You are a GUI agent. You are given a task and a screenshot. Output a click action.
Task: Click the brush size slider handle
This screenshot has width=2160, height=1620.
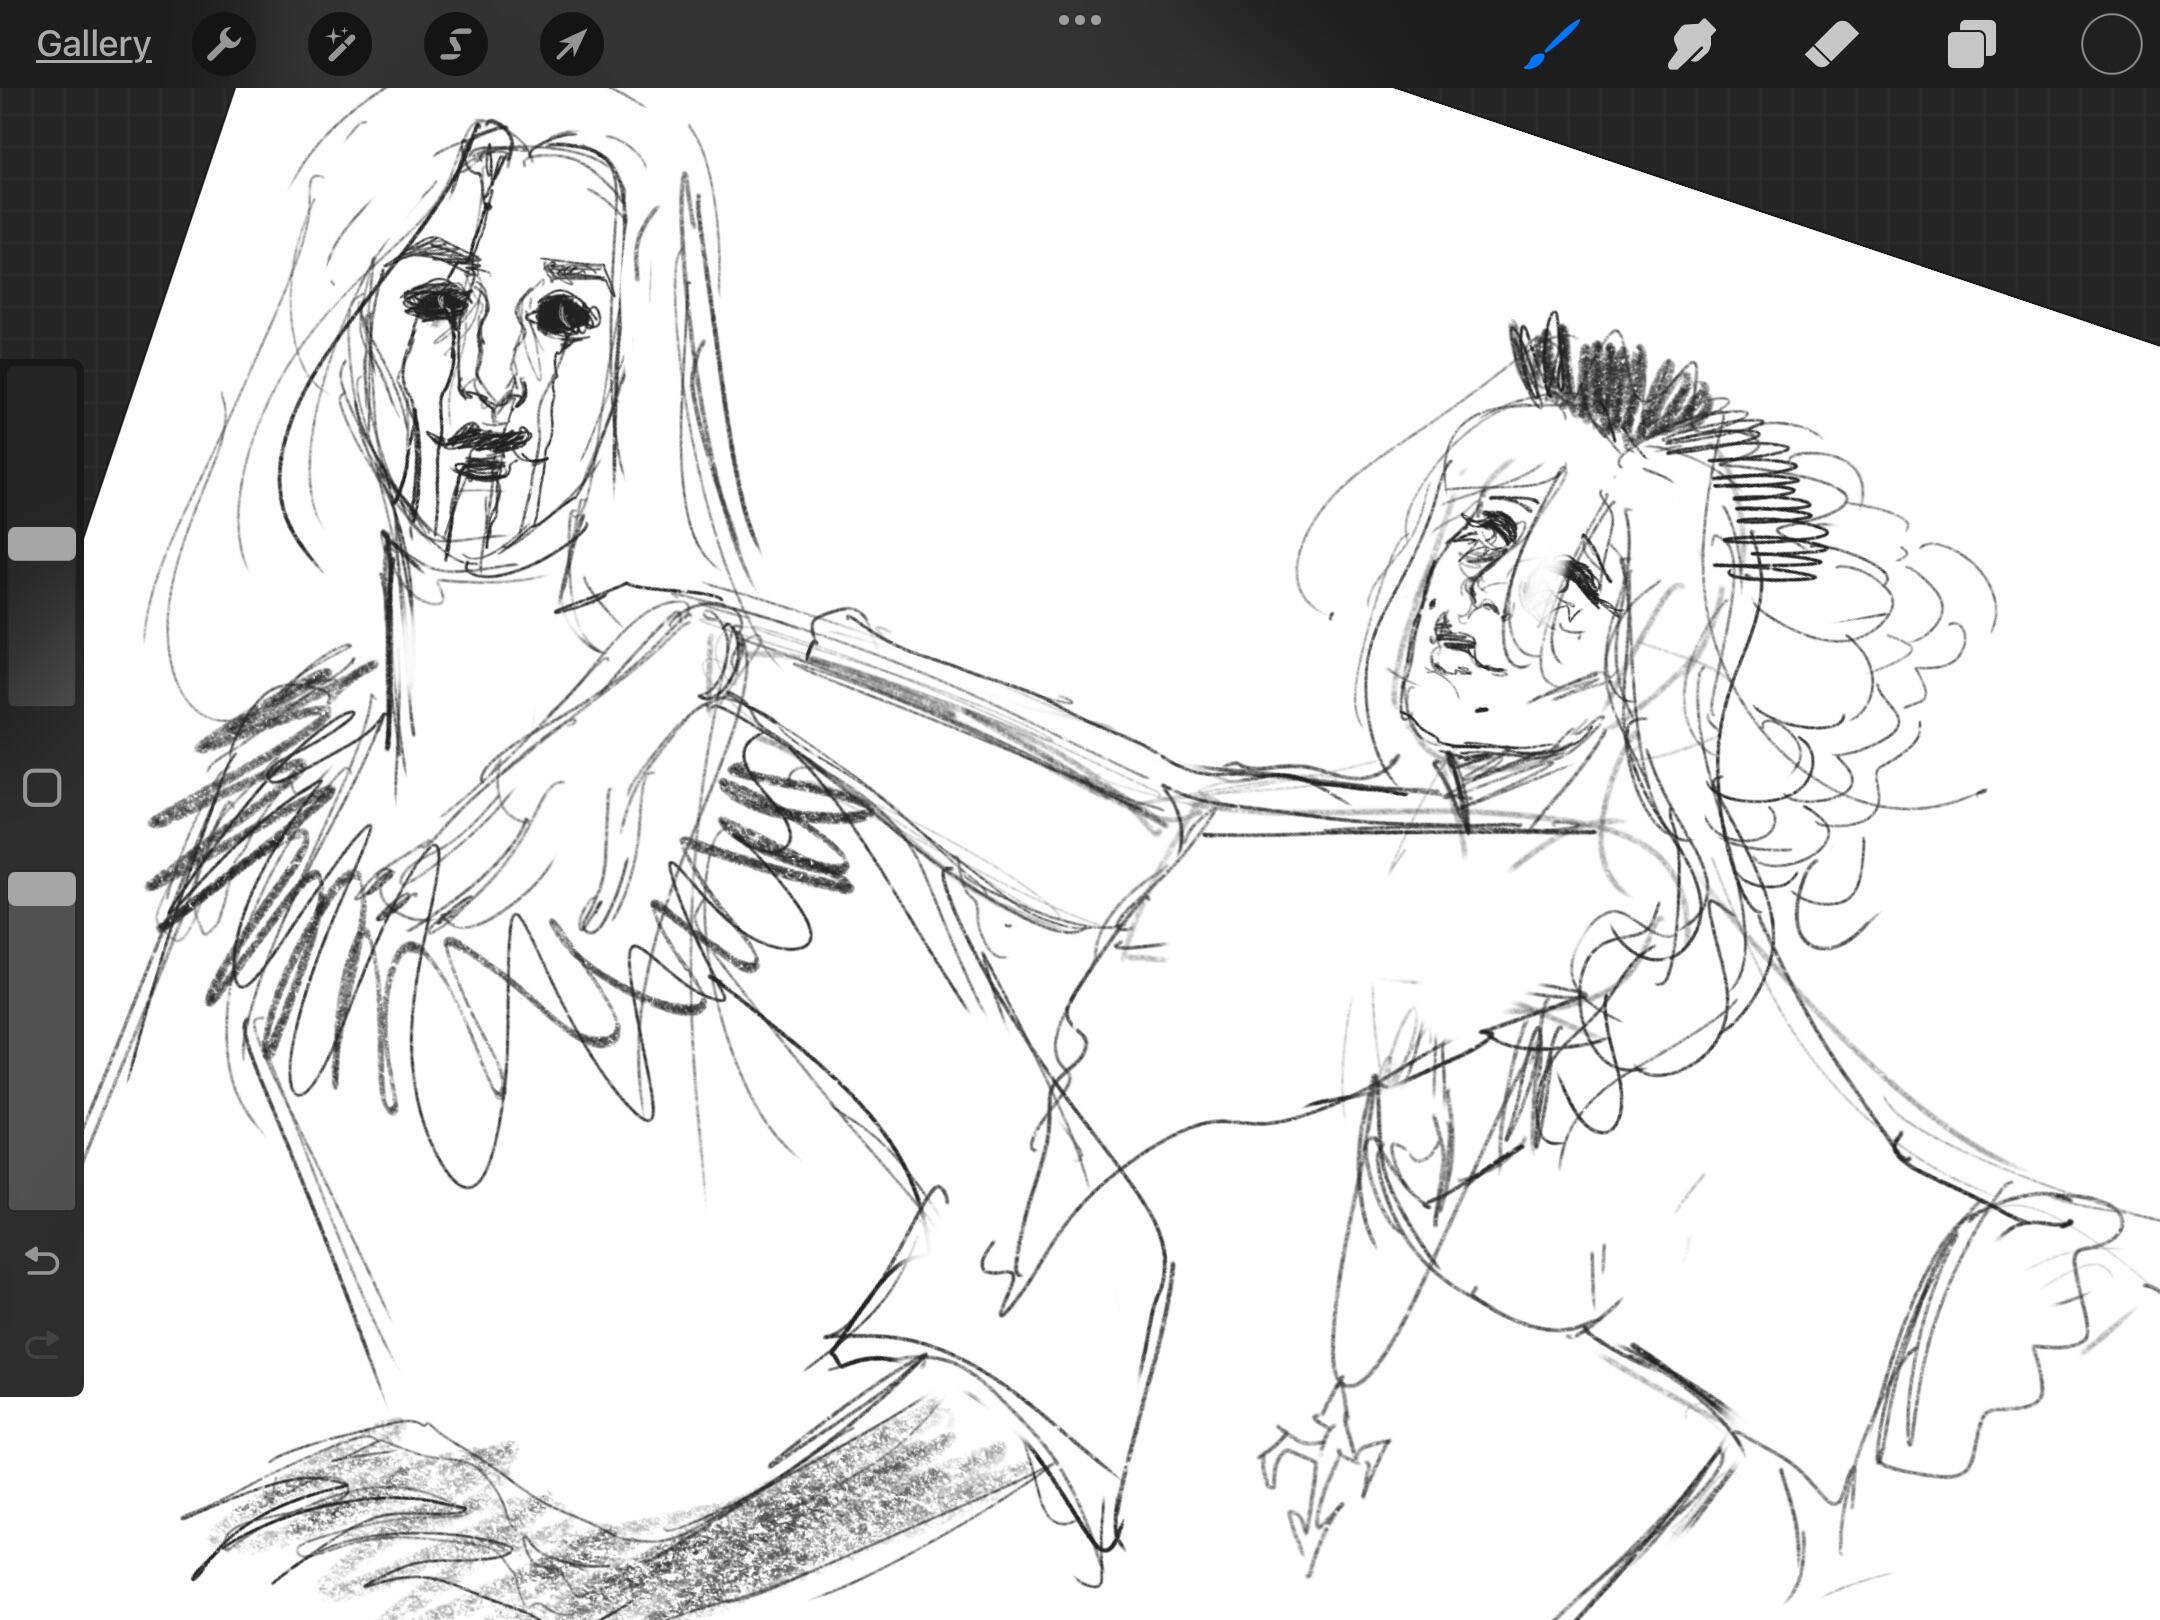click(42, 543)
